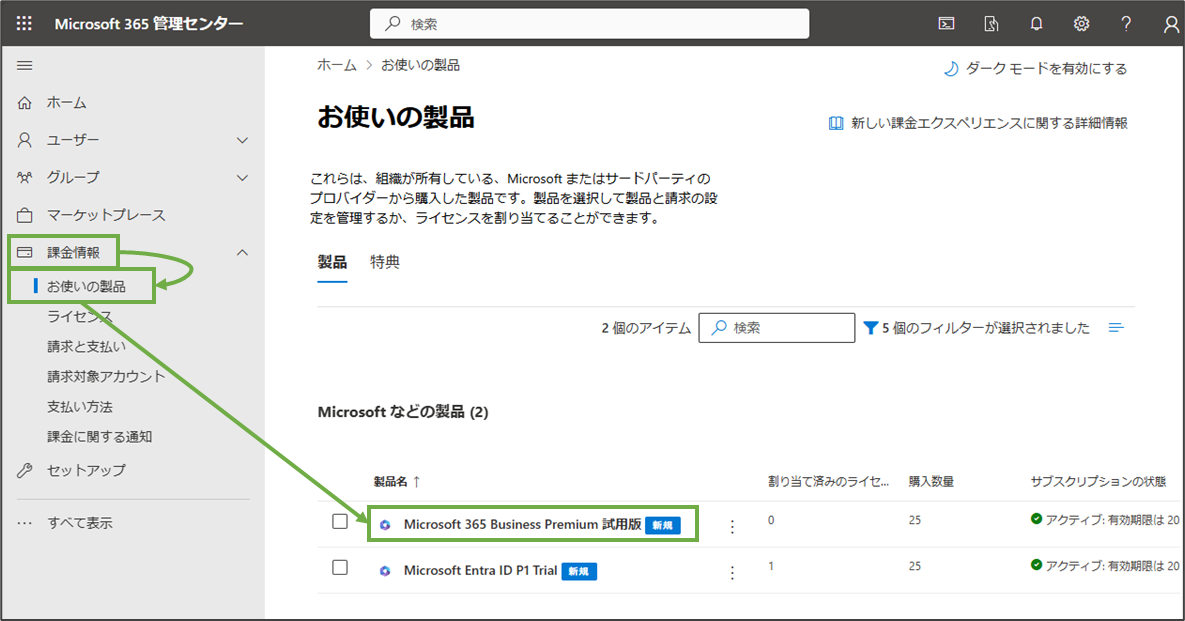Screen dimensions: 1185x621
Task: Click the ellipsis icon beside すべて表示
Action: [25, 523]
